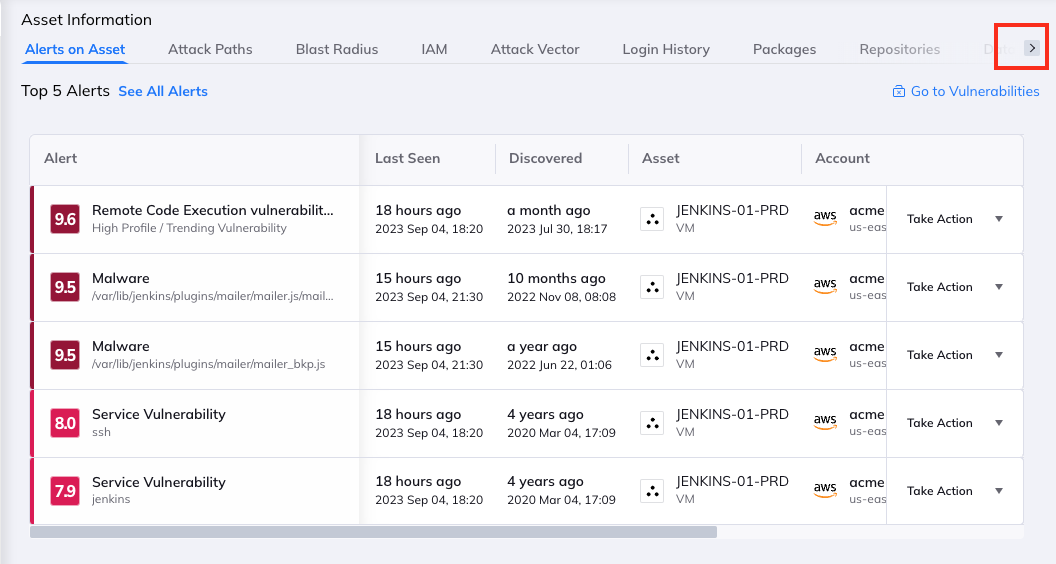Open Take Action arrow for ssh Service Vulnerability
This screenshot has height=564, width=1056.
998,423
